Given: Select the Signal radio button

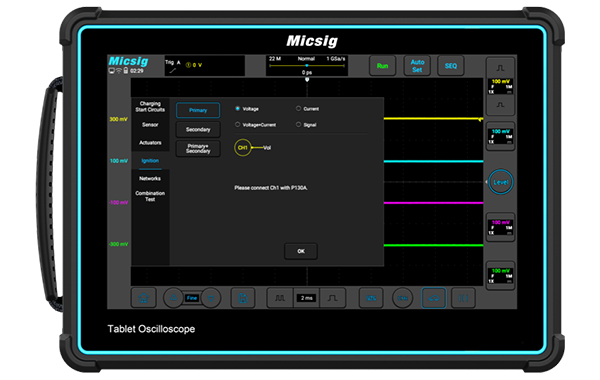Looking at the screenshot, I should 298,125.
